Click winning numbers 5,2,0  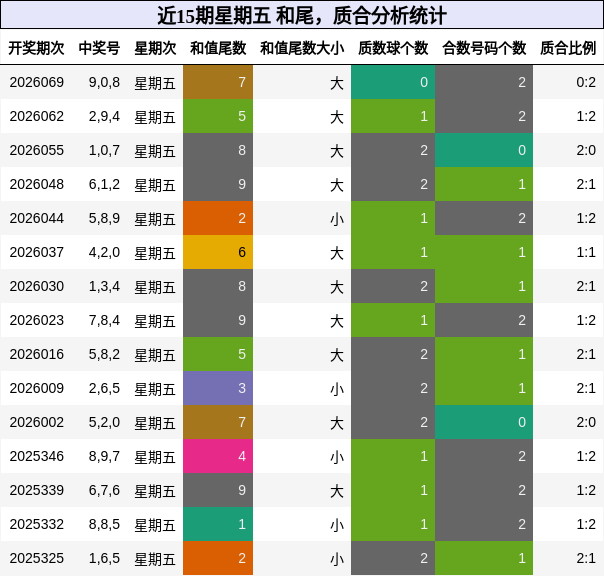tap(104, 422)
